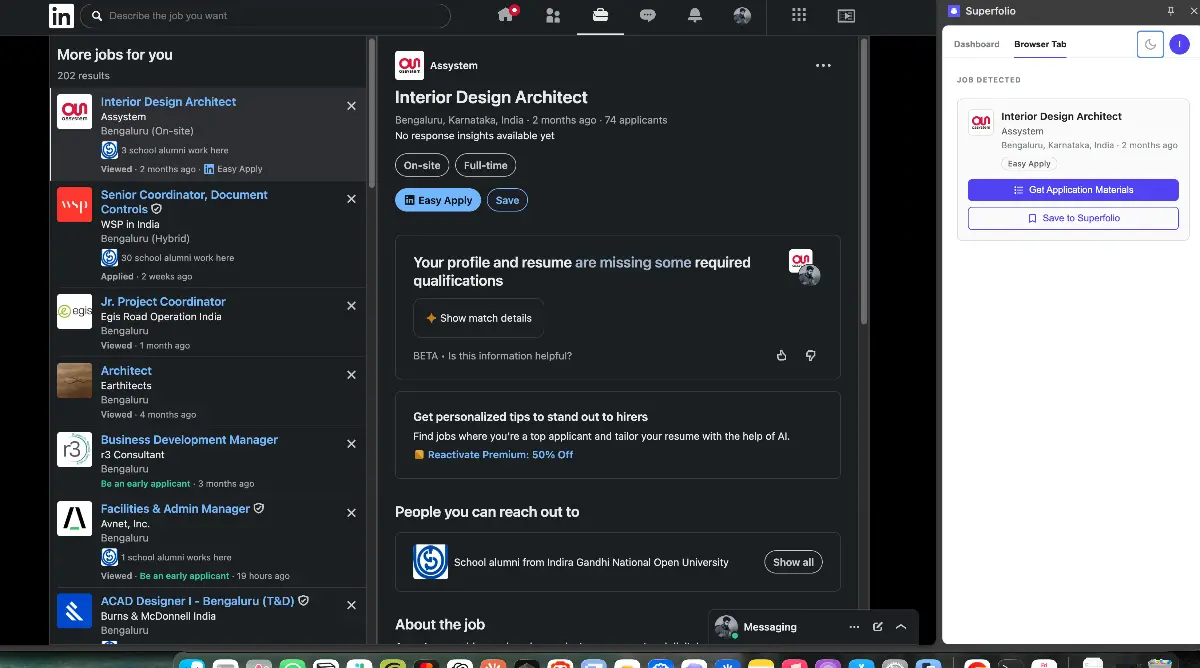The image size is (1200, 668).
Task: Dismiss the Interior Design Architect job card
Action: coord(351,105)
